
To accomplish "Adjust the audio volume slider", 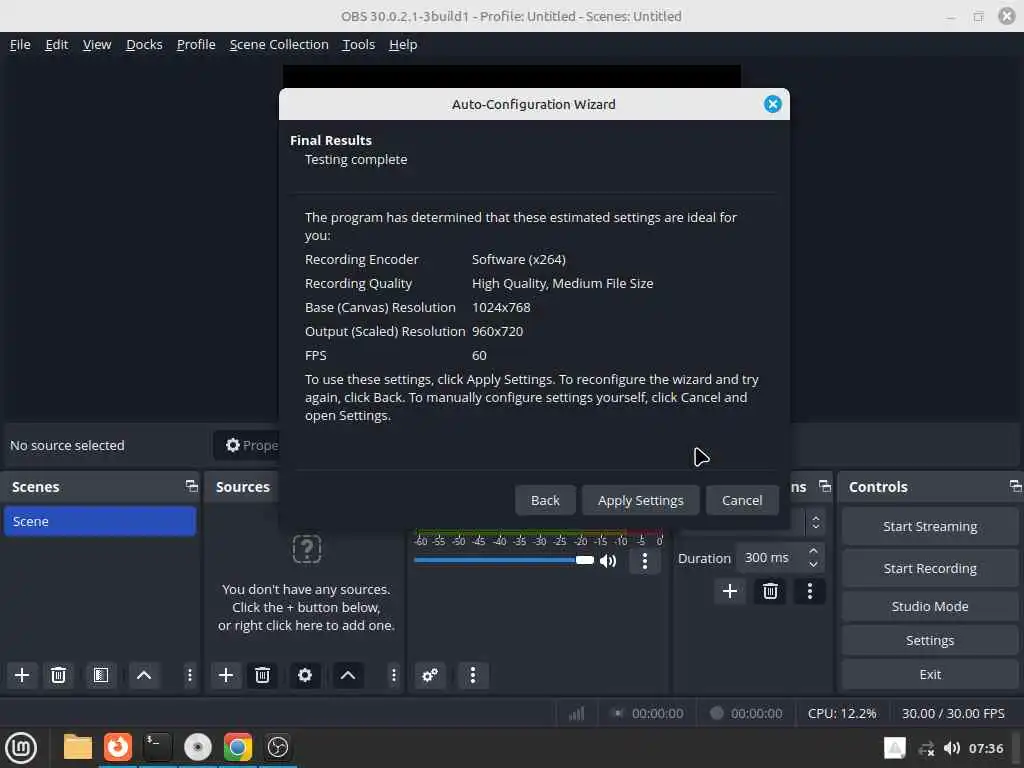I will point(504,560).
